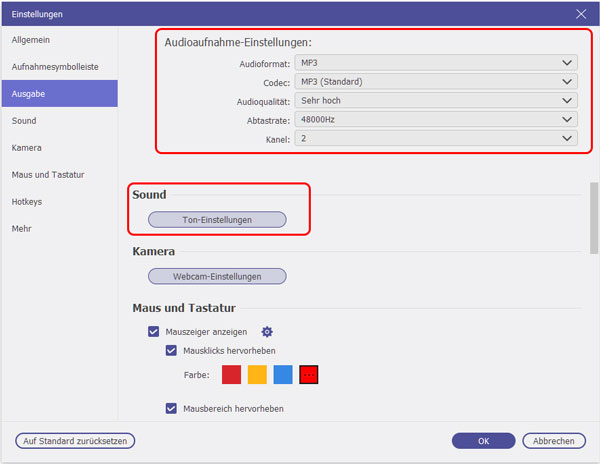
Task: Expand Audioqualität Sehr hoch dropdown
Action: point(436,101)
